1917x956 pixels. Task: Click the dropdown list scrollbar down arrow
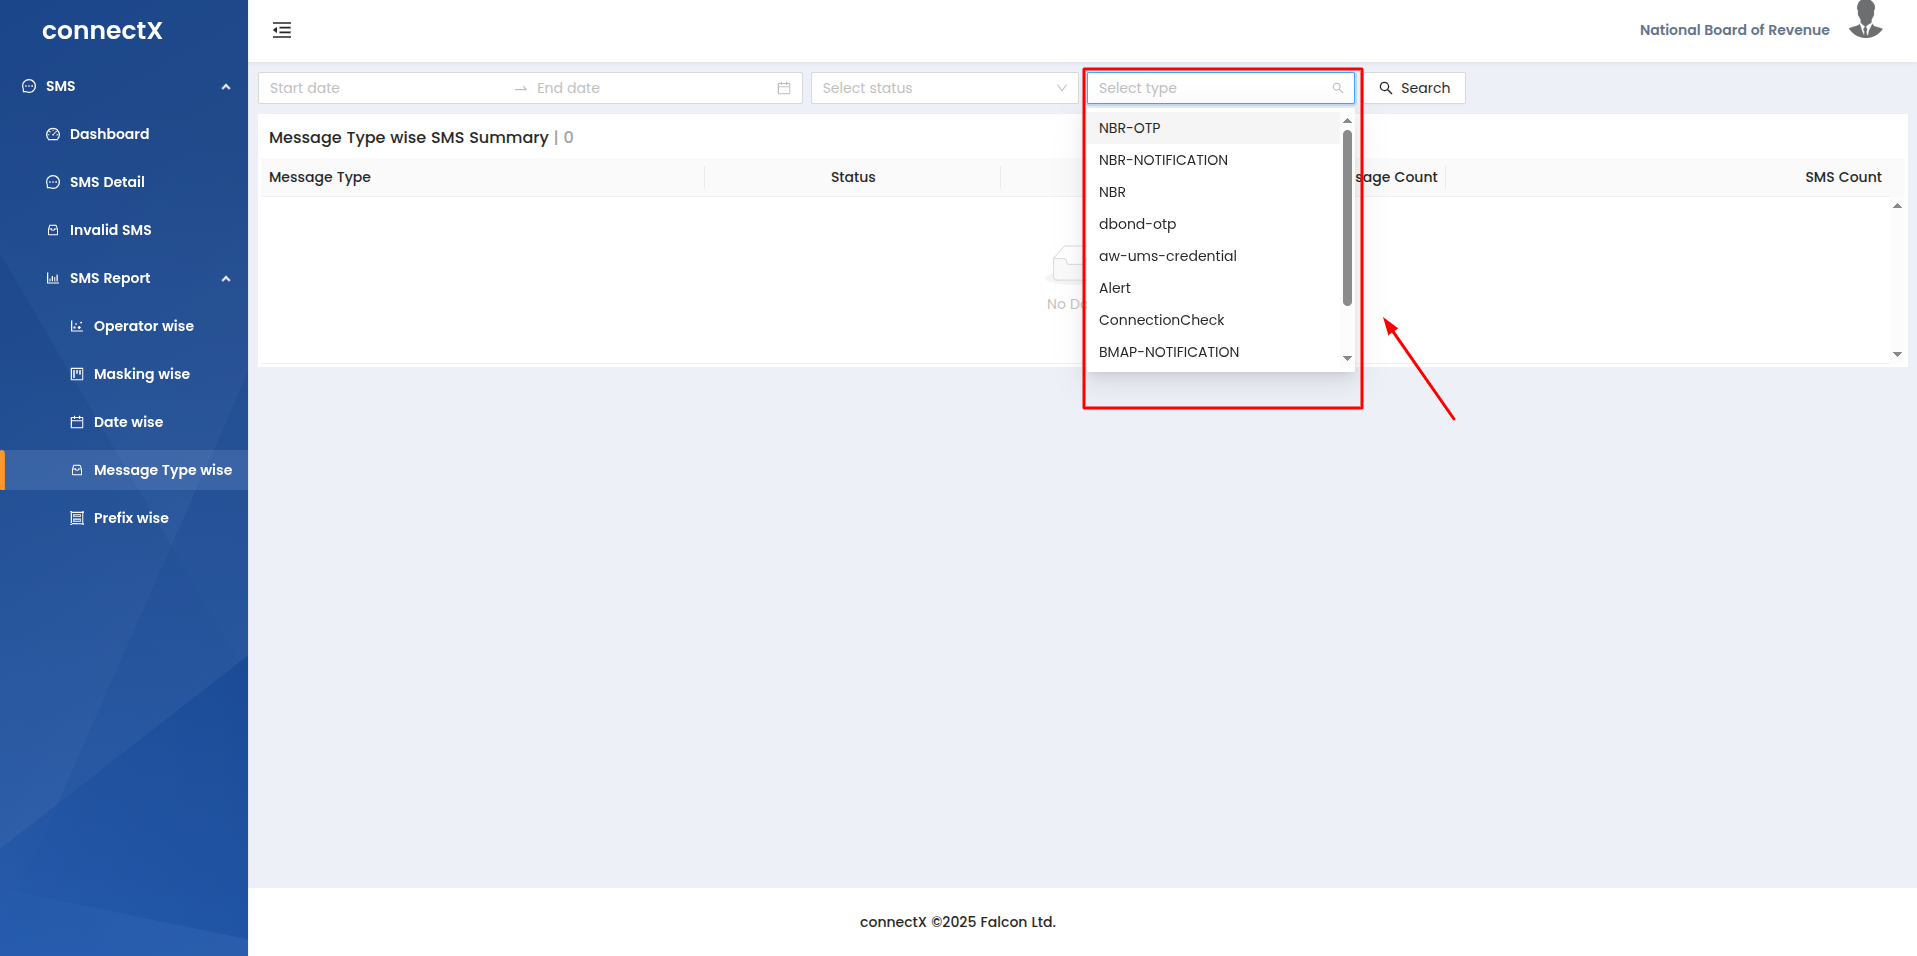click(1347, 358)
